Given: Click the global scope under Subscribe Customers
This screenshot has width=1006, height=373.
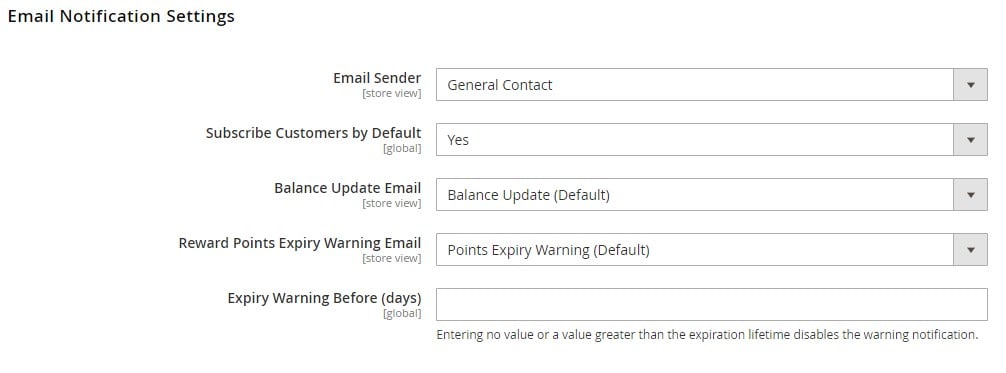Looking at the screenshot, I should (x=402, y=149).
